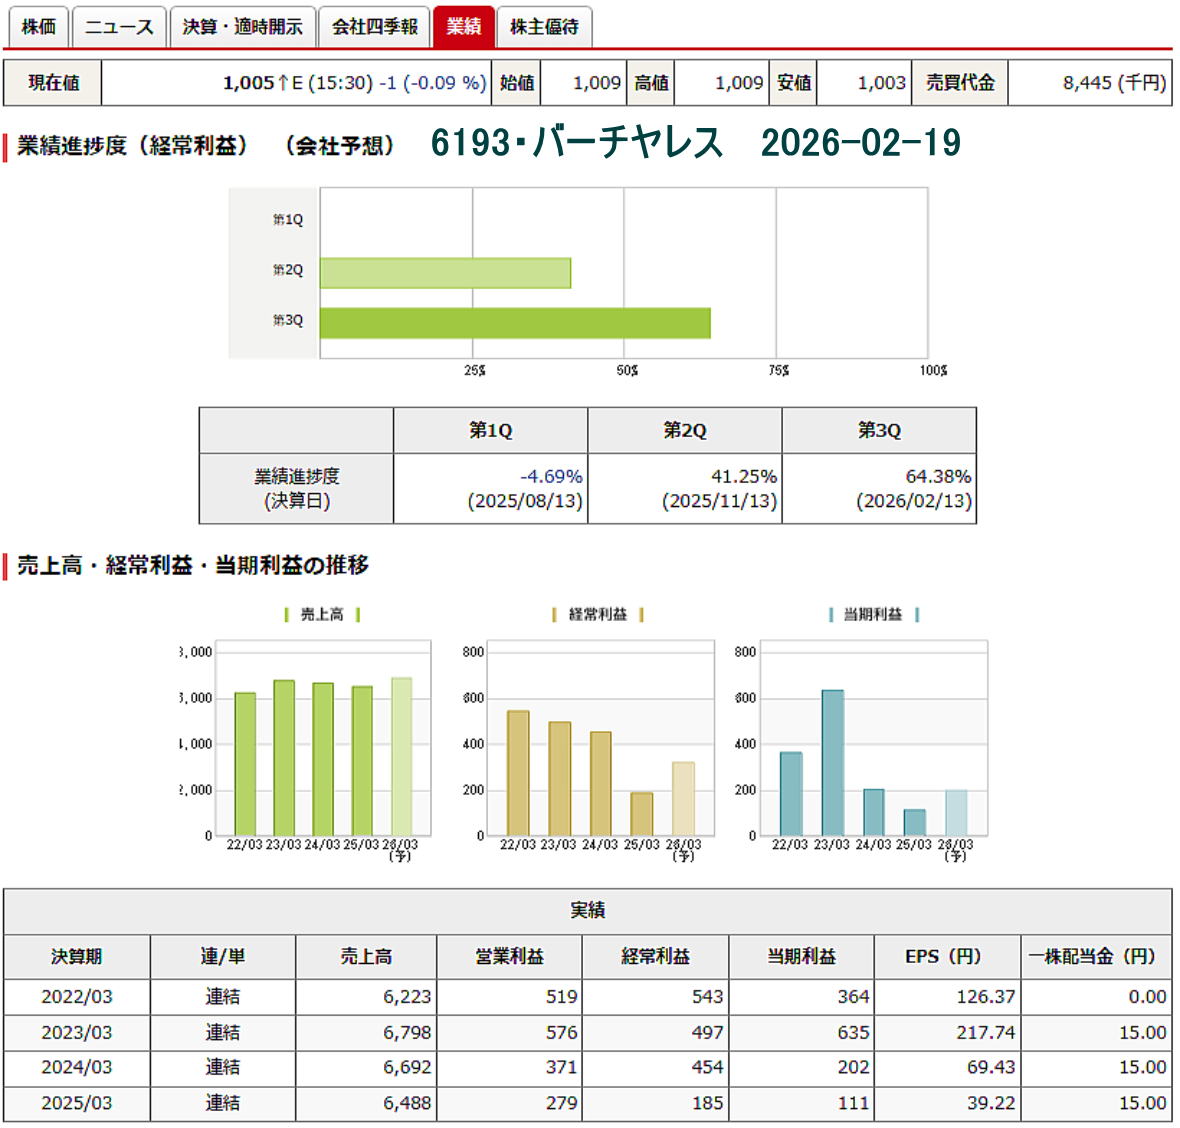Click the 22/03 bar in 経常利益 chart
This screenshot has height=1128, width=1180.
[x=518, y=772]
